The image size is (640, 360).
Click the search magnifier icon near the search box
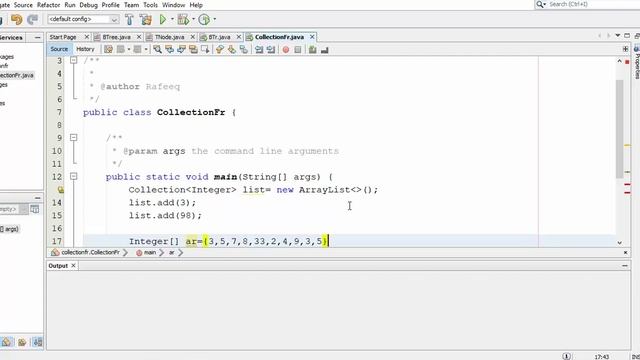pos(540,4)
